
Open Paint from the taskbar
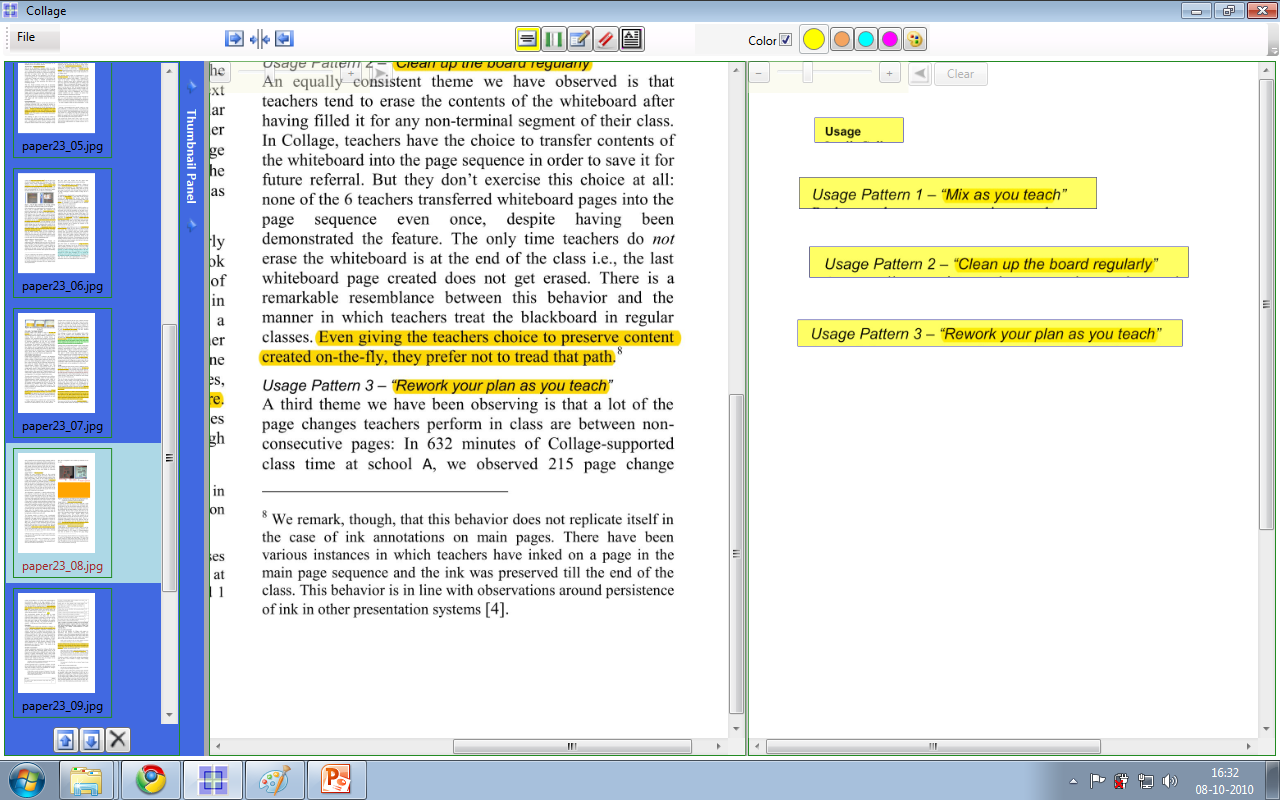point(274,780)
